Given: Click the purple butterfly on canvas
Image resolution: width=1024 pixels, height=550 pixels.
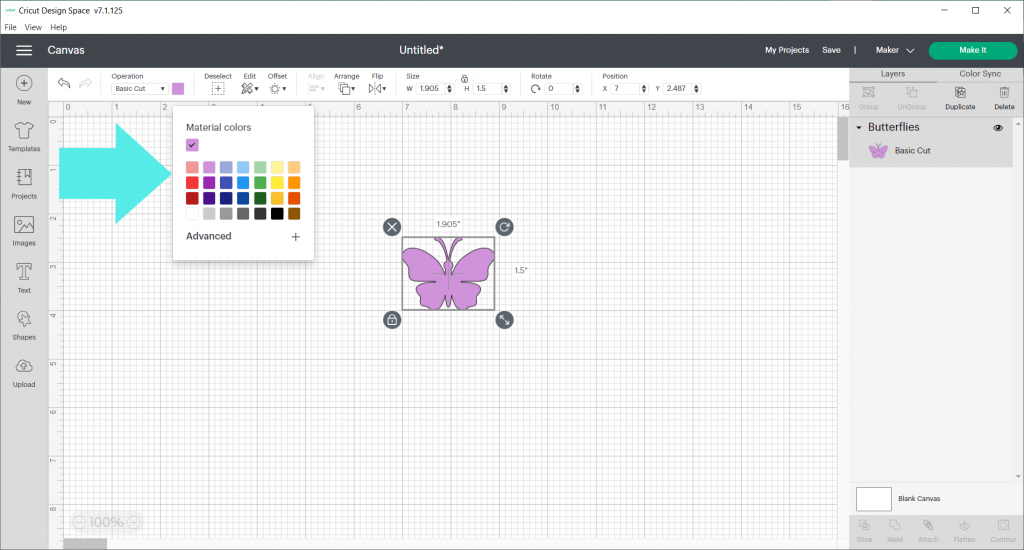Looking at the screenshot, I should pyautogui.click(x=448, y=274).
